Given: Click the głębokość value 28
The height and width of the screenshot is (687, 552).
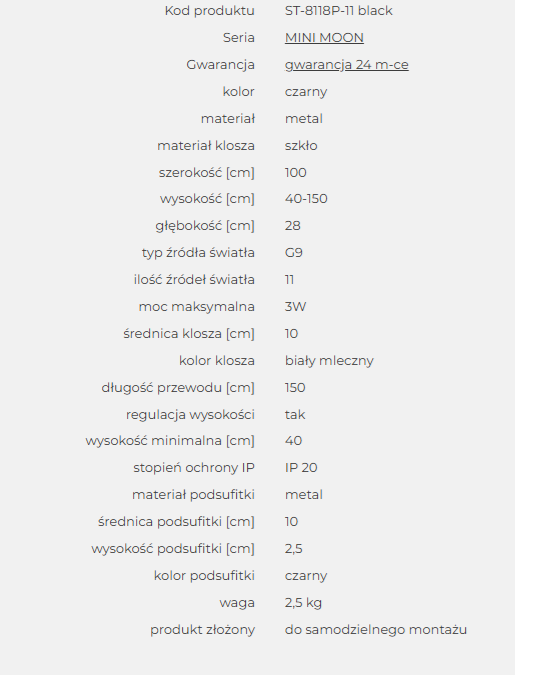Looking at the screenshot, I should point(293,226).
